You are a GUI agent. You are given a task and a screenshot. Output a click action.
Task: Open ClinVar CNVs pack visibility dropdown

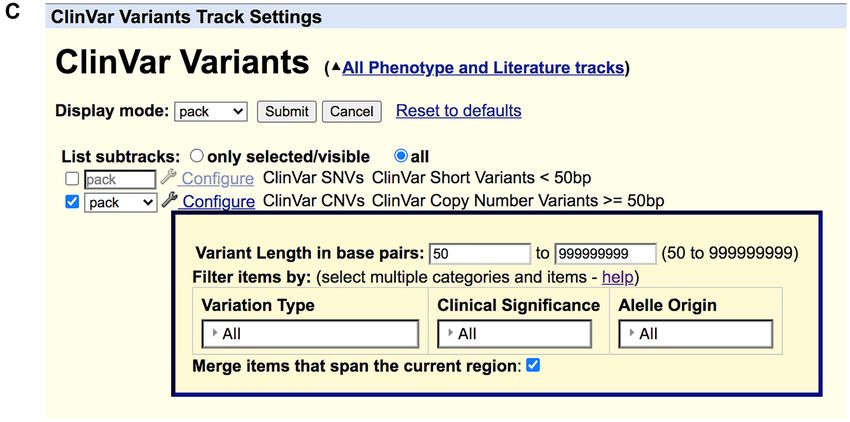pyautogui.click(x=120, y=203)
